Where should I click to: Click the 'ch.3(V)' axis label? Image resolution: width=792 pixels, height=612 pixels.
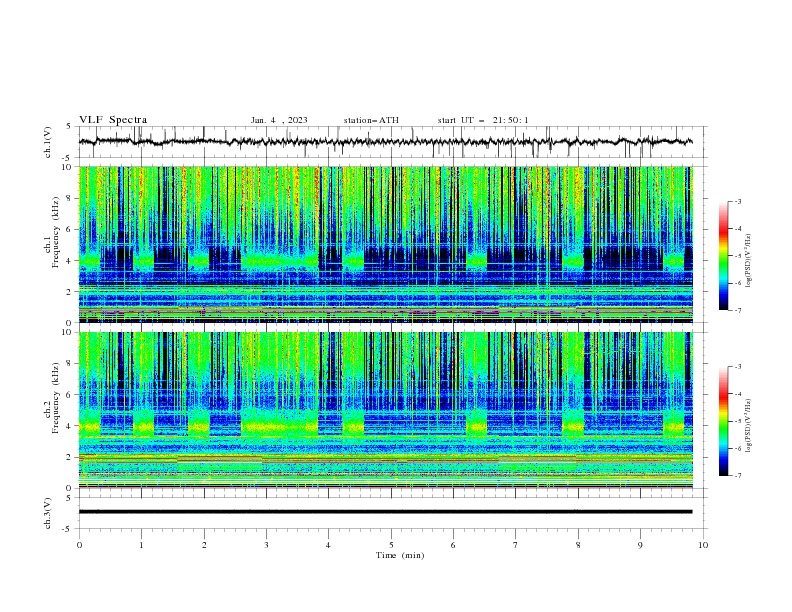(x=47, y=513)
